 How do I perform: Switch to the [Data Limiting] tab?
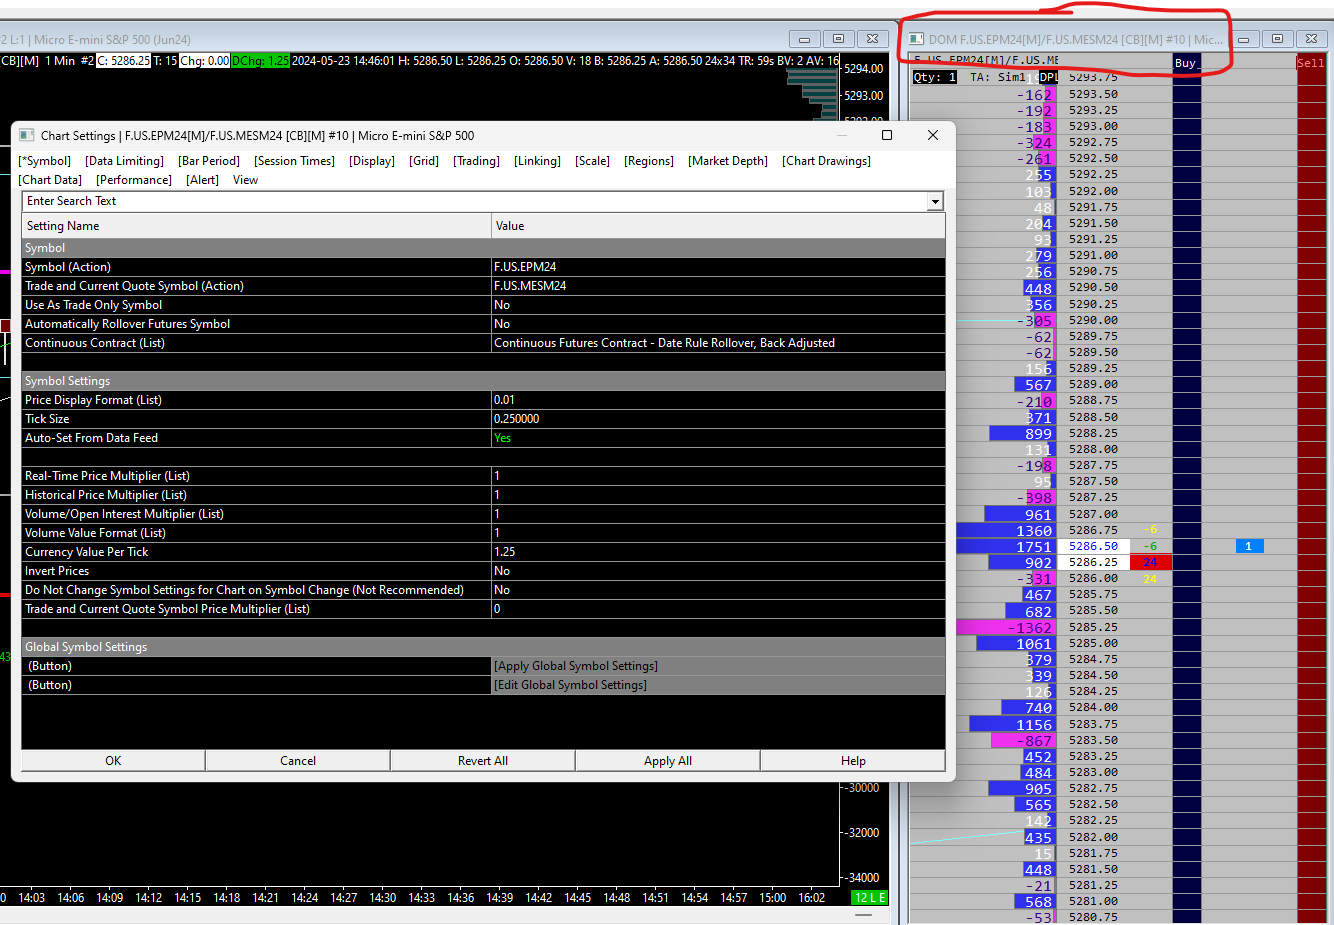click(x=124, y=161)
